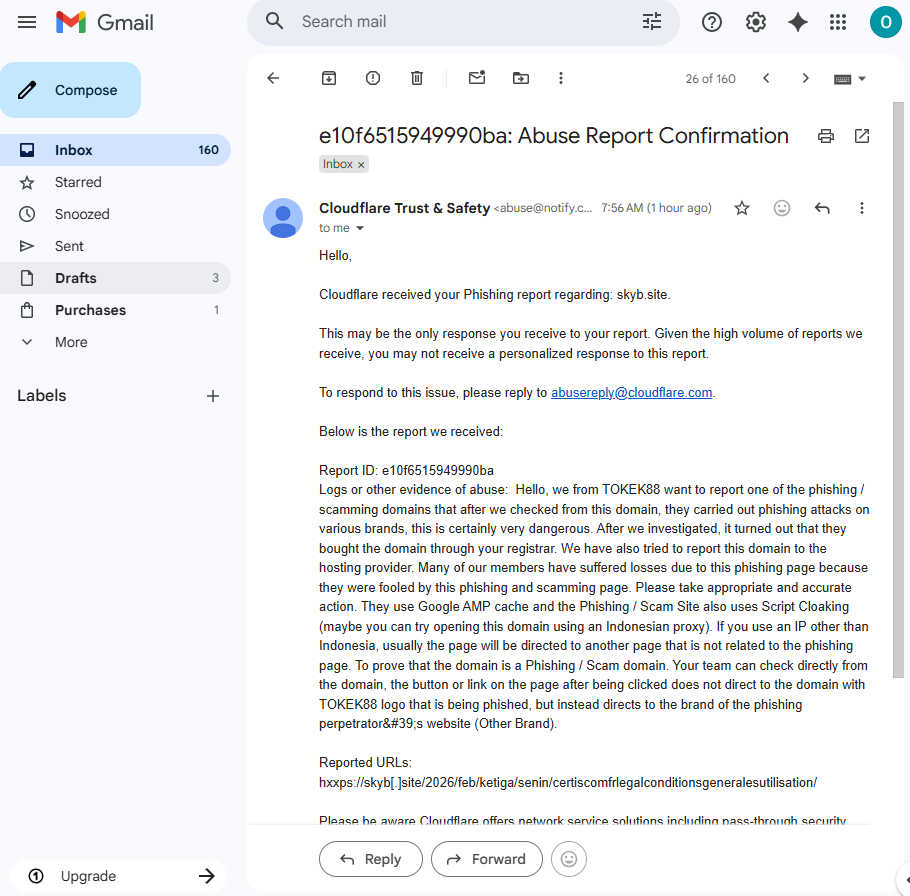Open the Sent folder
Image resolution: width=910 pixels, height=896 pixels.
115,246
